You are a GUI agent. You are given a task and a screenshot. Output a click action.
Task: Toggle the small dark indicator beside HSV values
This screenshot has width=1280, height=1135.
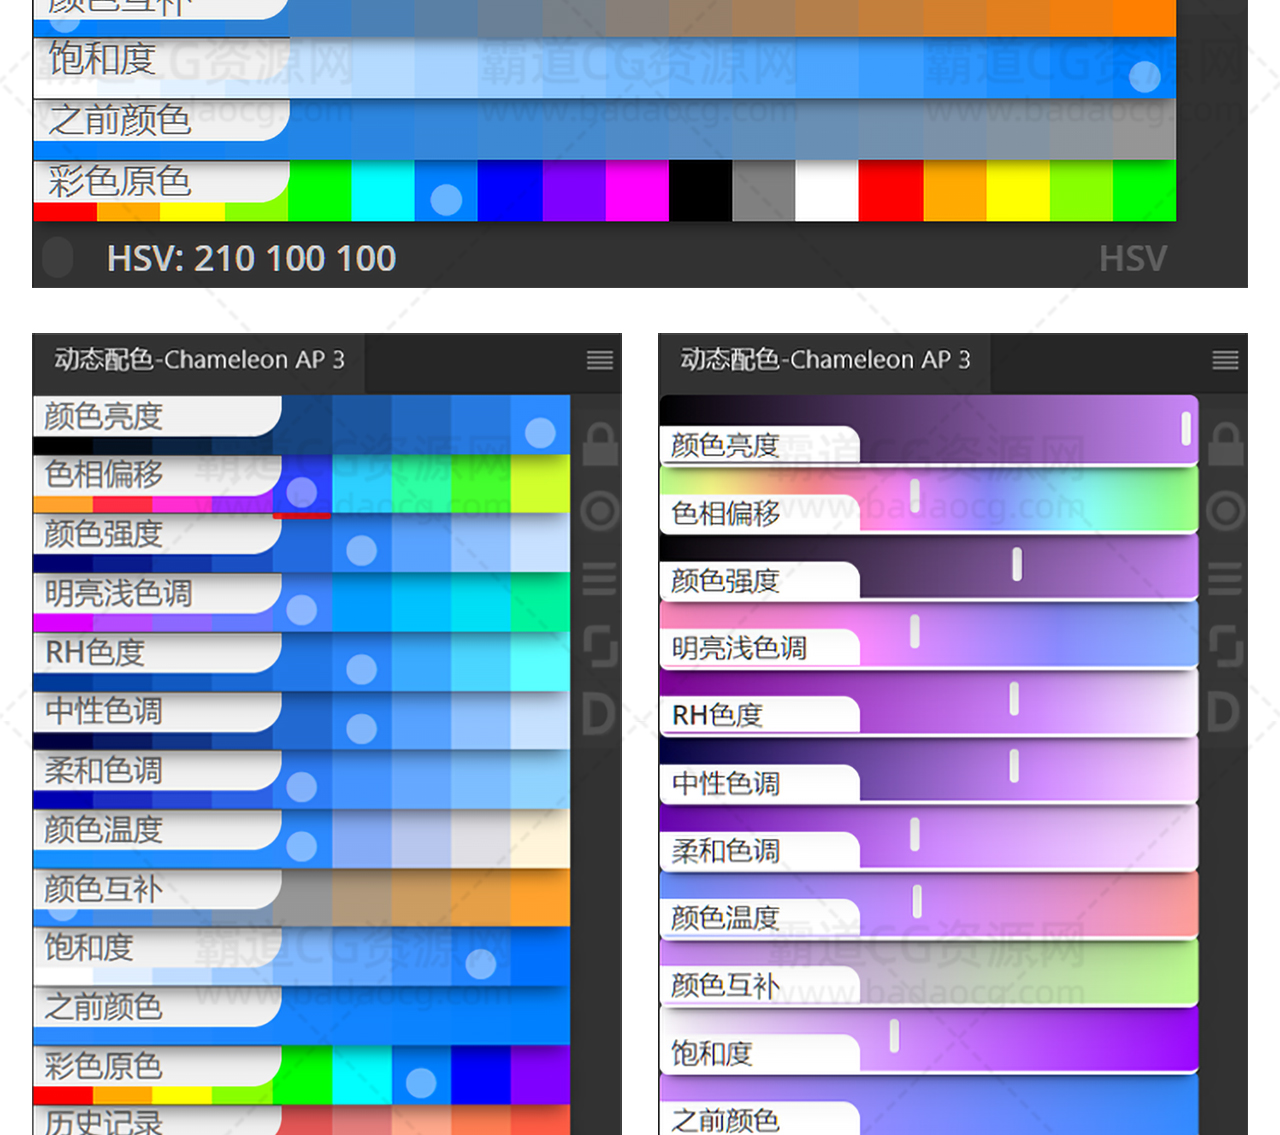pos(58,258)
